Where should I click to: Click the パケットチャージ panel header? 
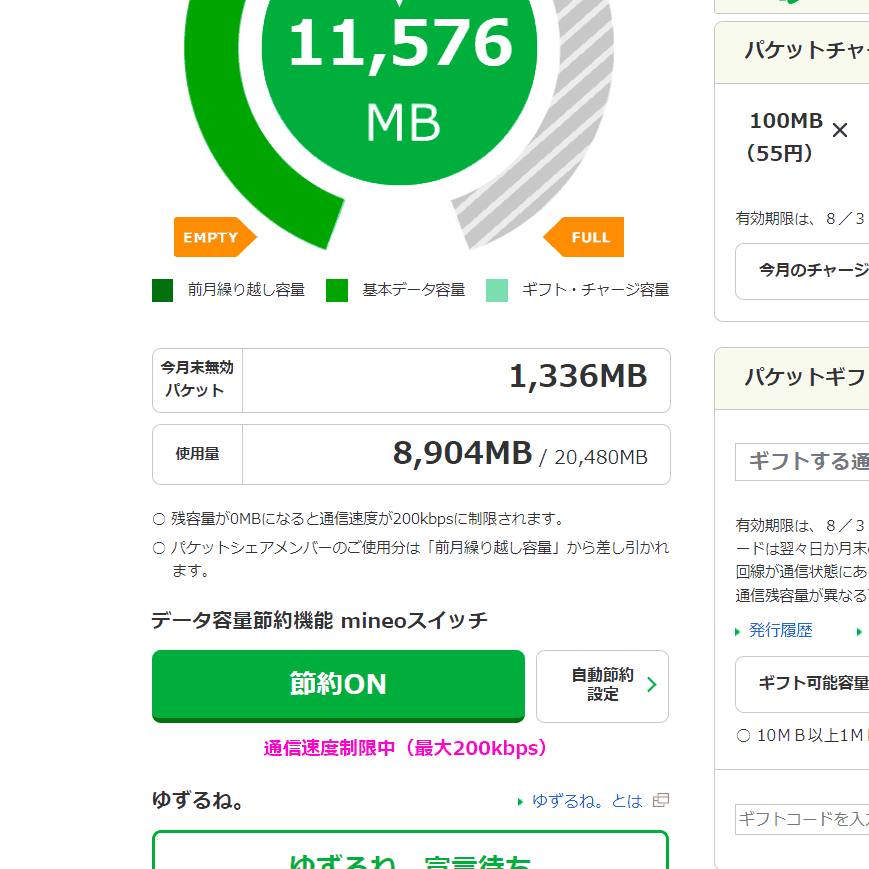[x=792, y=53]
